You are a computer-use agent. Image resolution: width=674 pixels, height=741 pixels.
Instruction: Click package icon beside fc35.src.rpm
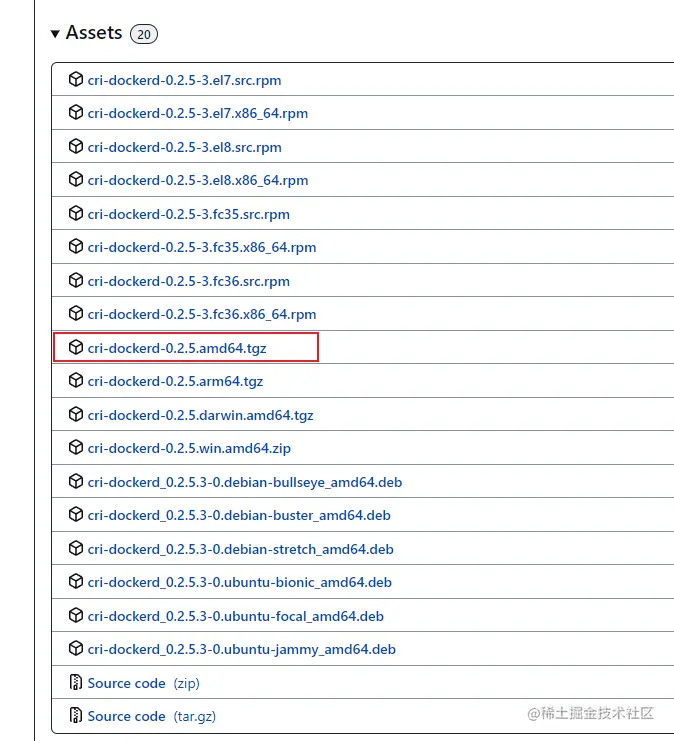click(76, 214)
